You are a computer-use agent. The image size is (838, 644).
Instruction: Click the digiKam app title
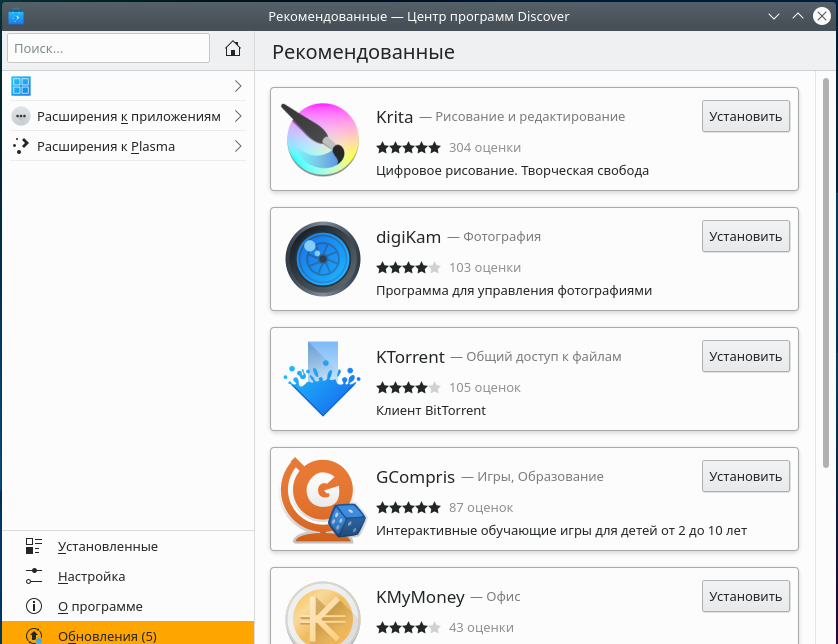point(408,237)
